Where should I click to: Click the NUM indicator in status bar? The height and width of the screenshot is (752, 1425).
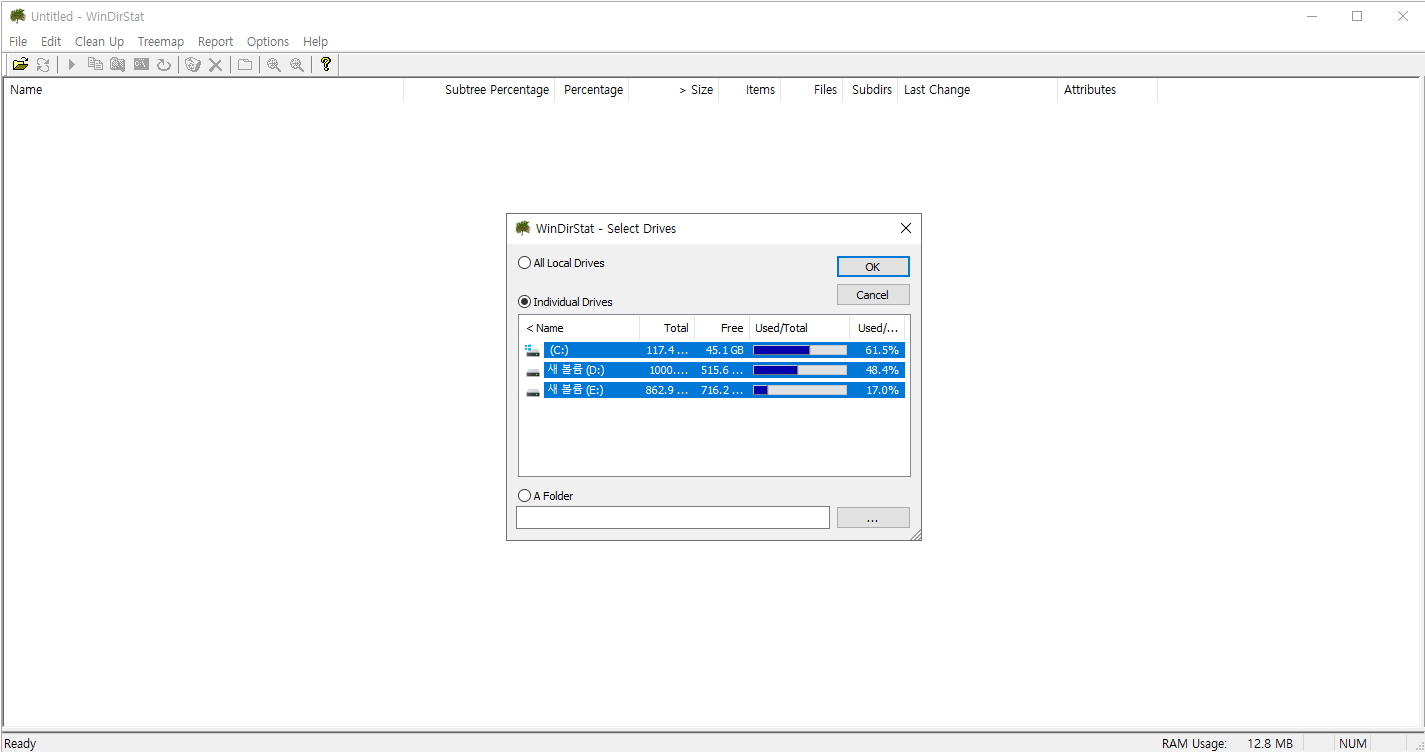(1353, 743)
